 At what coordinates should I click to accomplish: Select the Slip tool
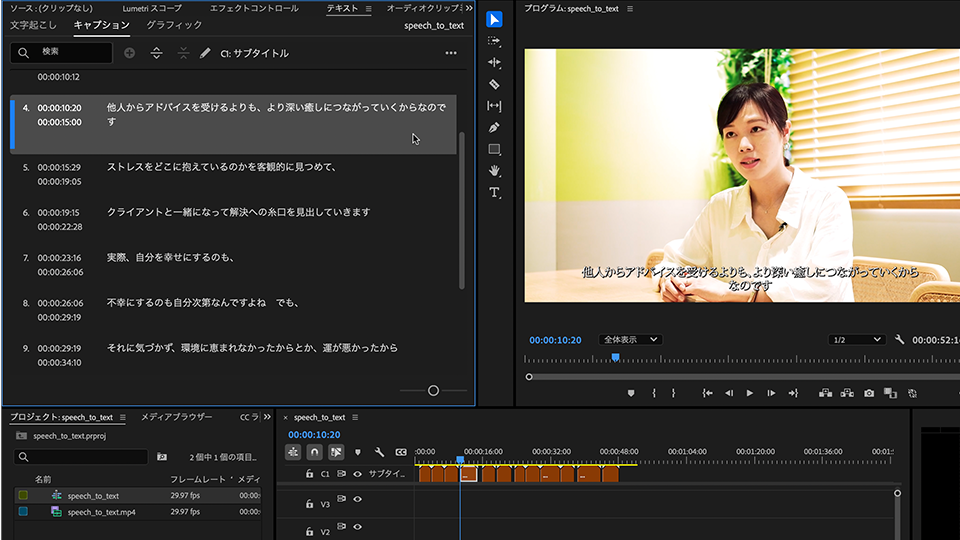[494, 106]
